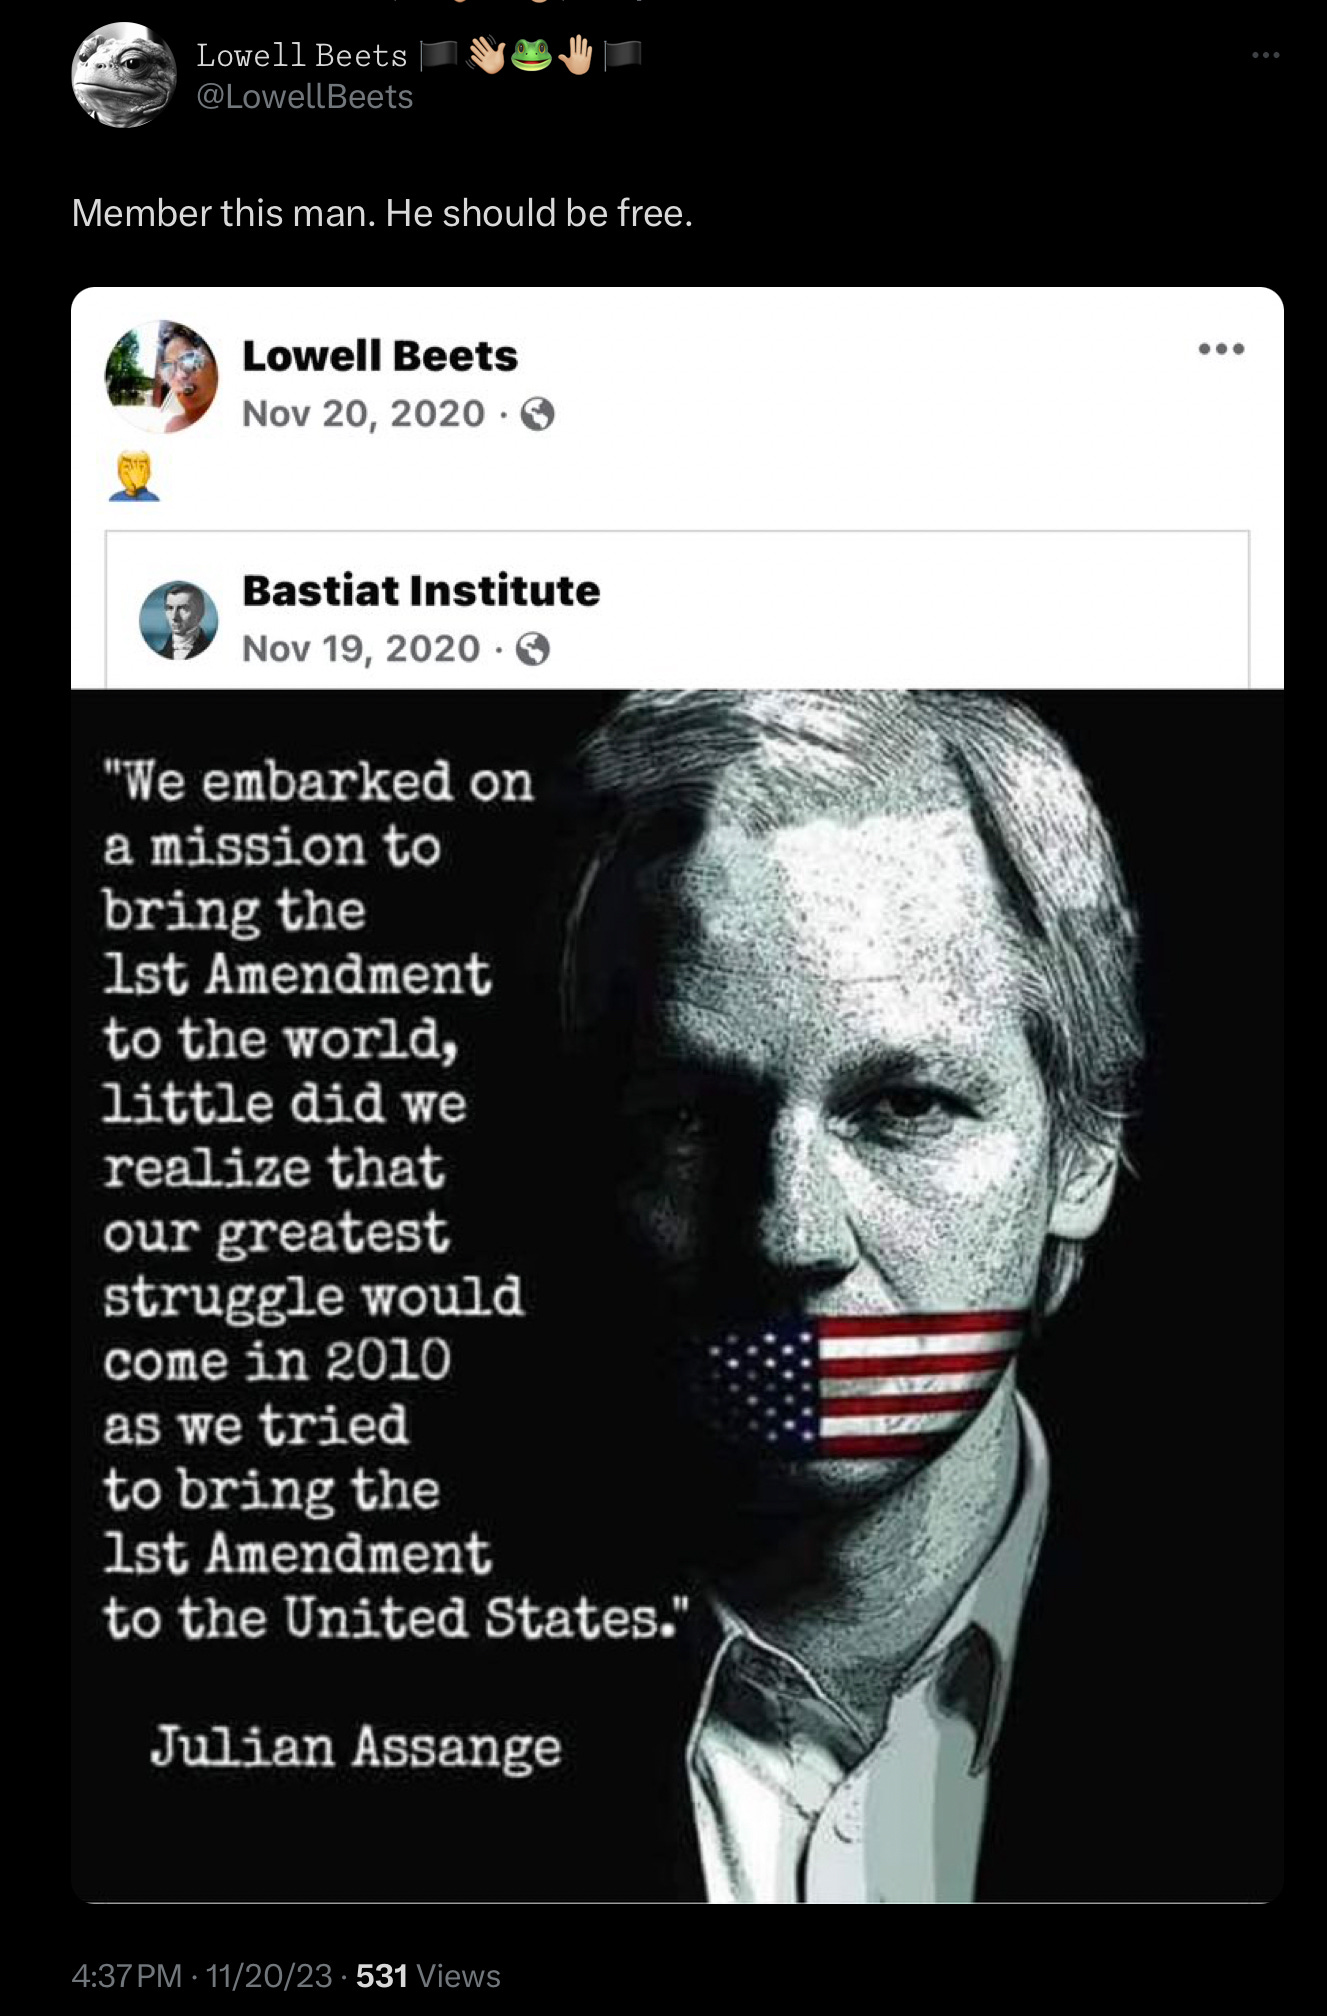Viewport: 1327px width, 2016px height.
Task: Open the embedded post's three-dot options menu
Action: click(x=1221, y=349)
